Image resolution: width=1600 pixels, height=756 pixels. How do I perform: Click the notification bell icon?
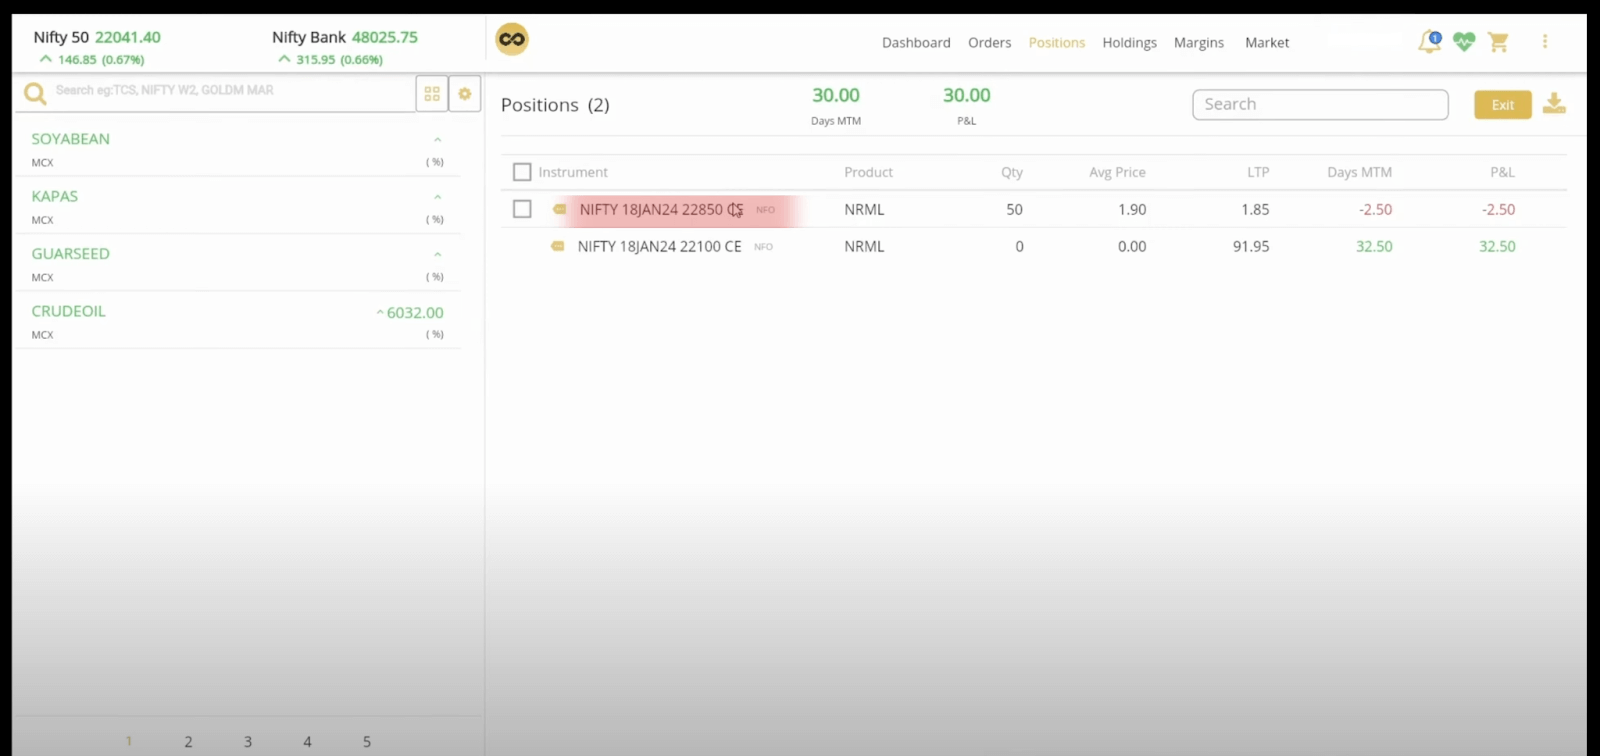pyautogui.click(x=1429, y=42)
